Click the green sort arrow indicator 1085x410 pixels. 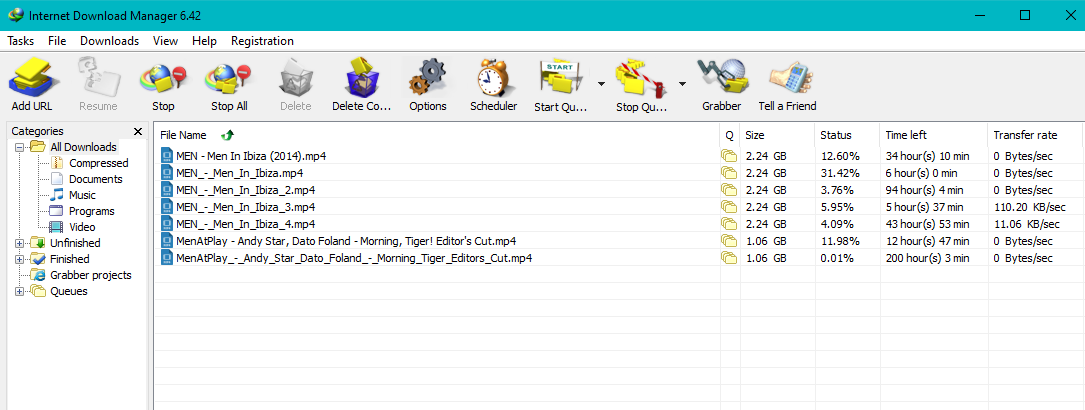tap(228, 136)
